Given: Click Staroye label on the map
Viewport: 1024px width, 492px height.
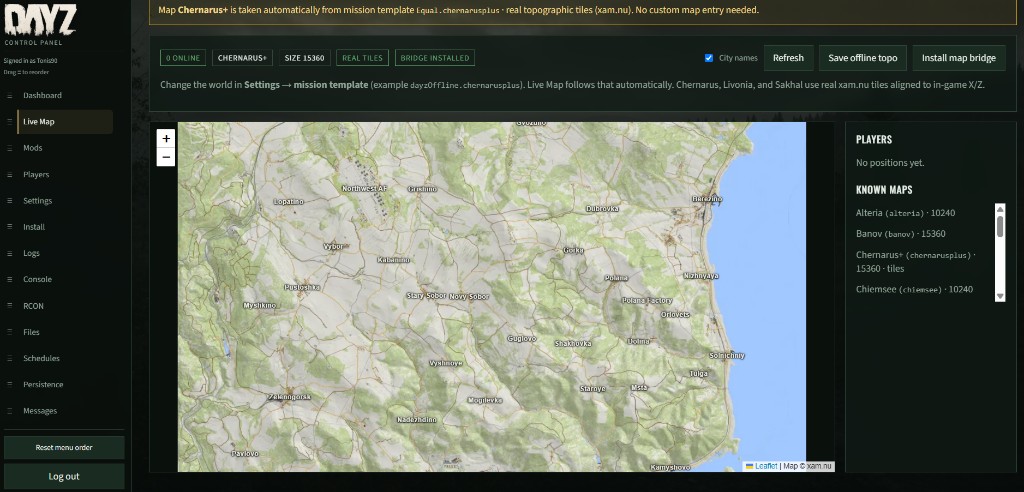Looking at the screenshot, I should (593, 388).
